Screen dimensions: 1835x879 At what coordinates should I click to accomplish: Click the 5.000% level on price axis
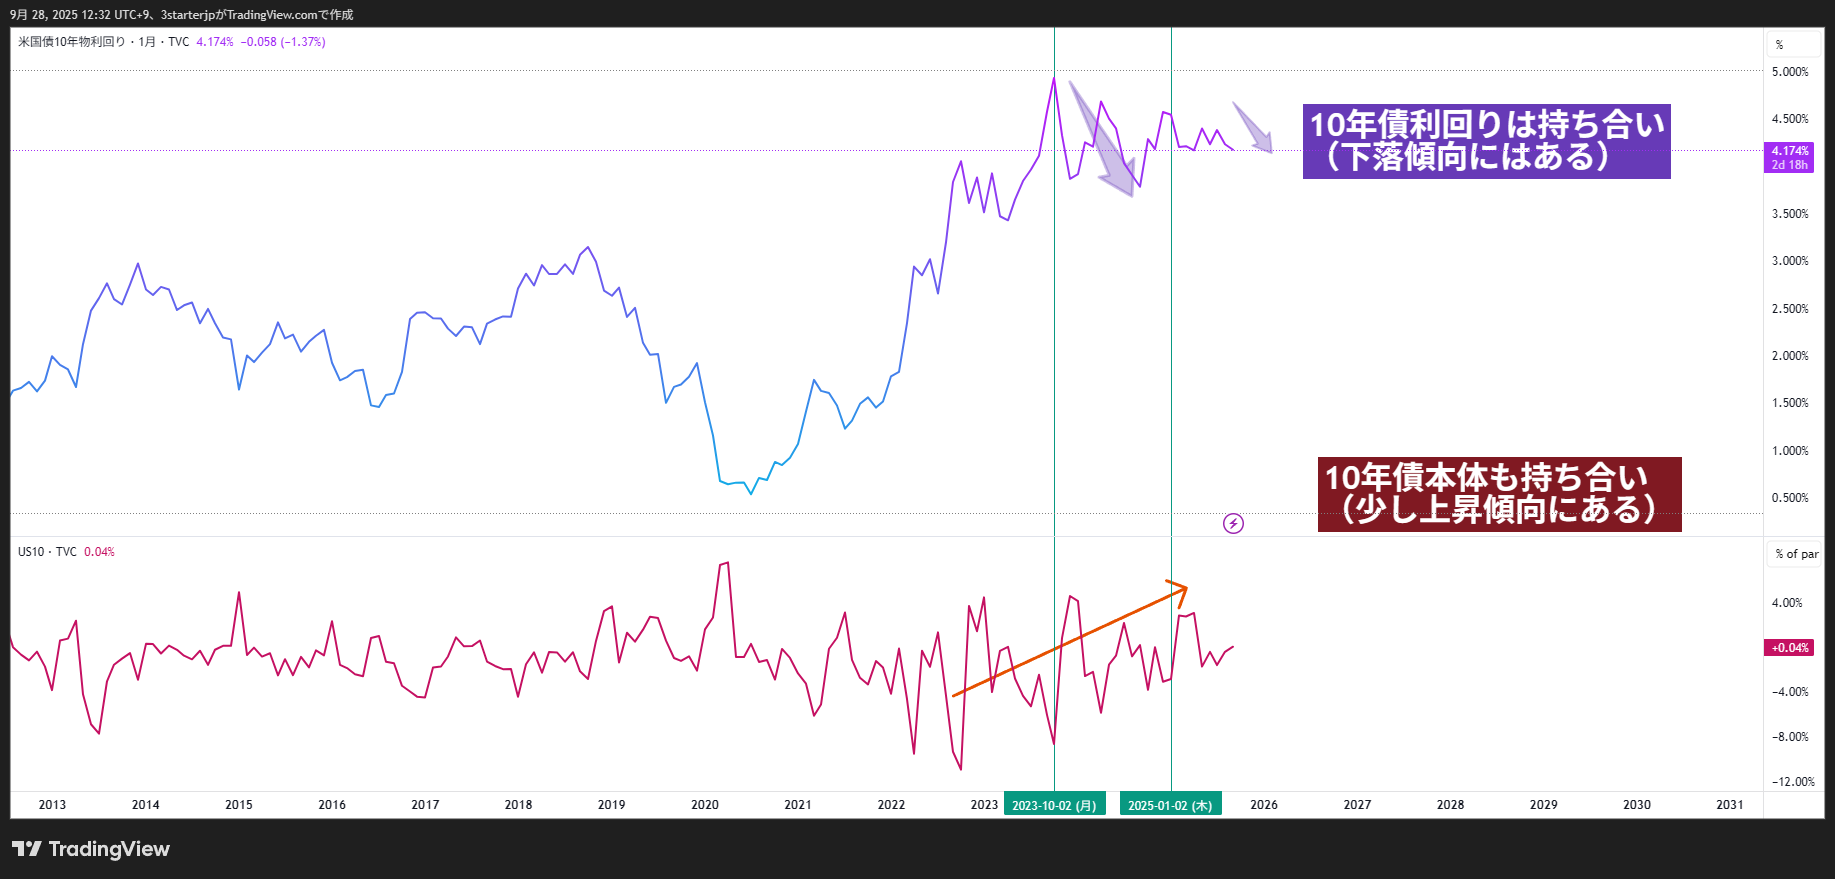click(x=1789, y=72)
